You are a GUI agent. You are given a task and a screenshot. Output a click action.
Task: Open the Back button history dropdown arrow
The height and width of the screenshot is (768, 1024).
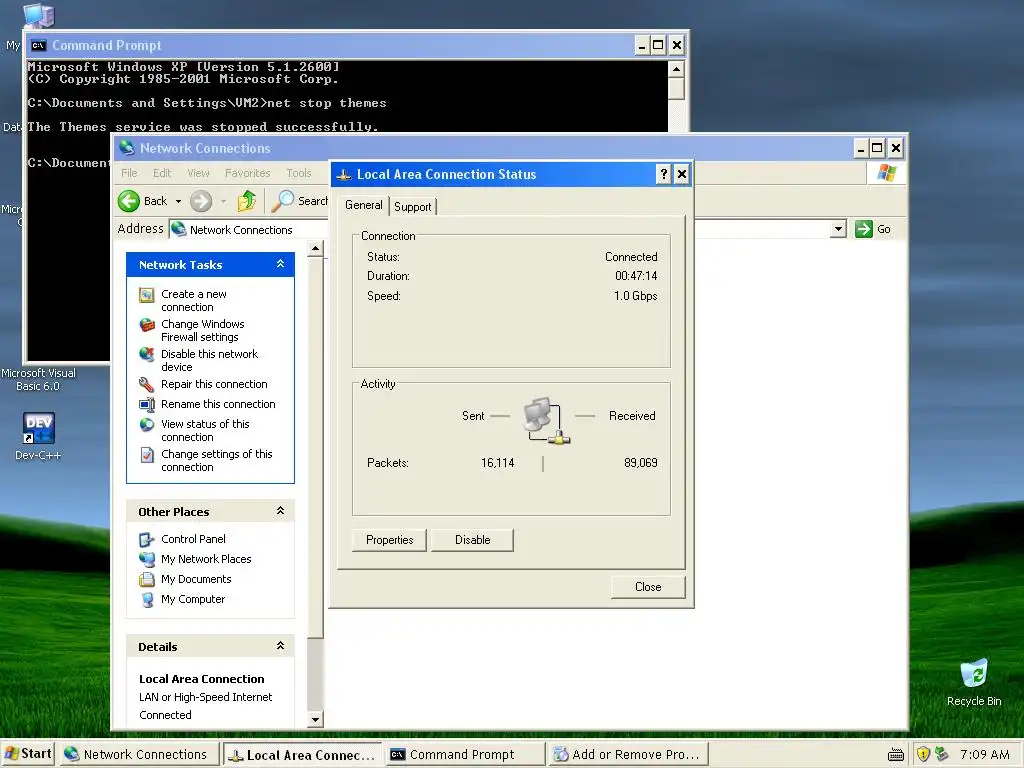[178, 202]
